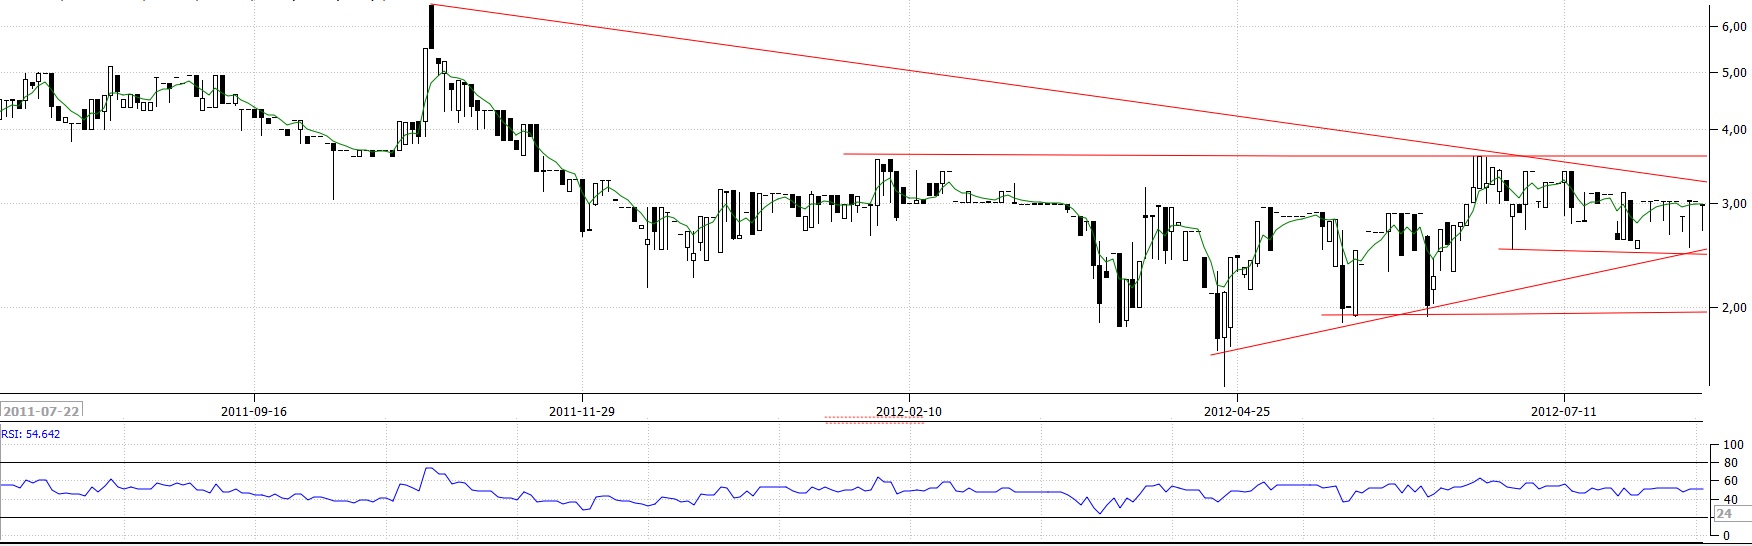Image resolution: width=1752 pixels, height=546 pixels.
Task: Click the 6,00 price axis label
Action: 1733,27
